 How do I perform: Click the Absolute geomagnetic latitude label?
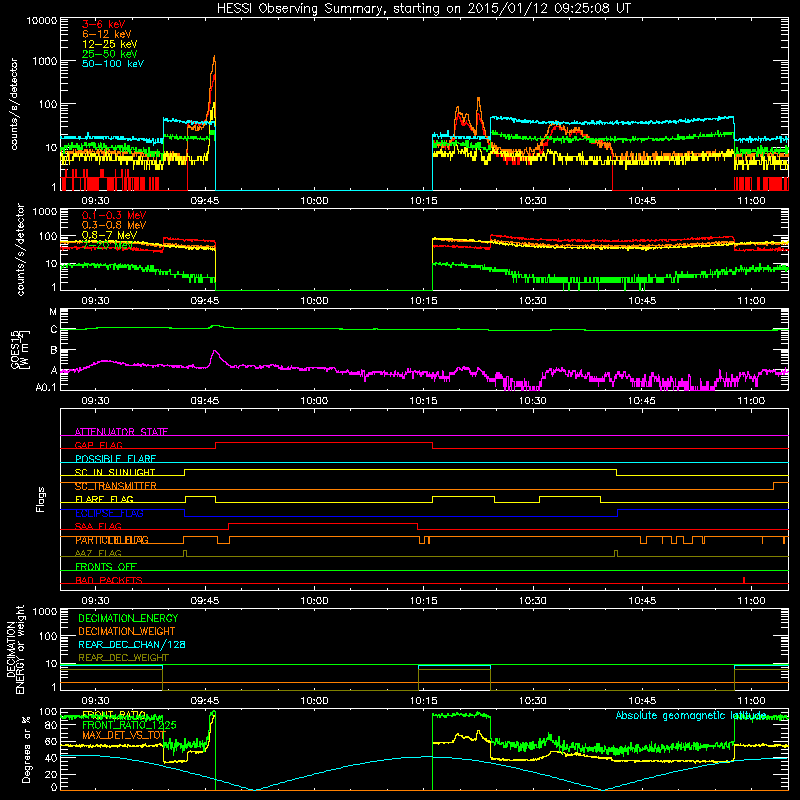pyautogui.click(x=691, y=716)
